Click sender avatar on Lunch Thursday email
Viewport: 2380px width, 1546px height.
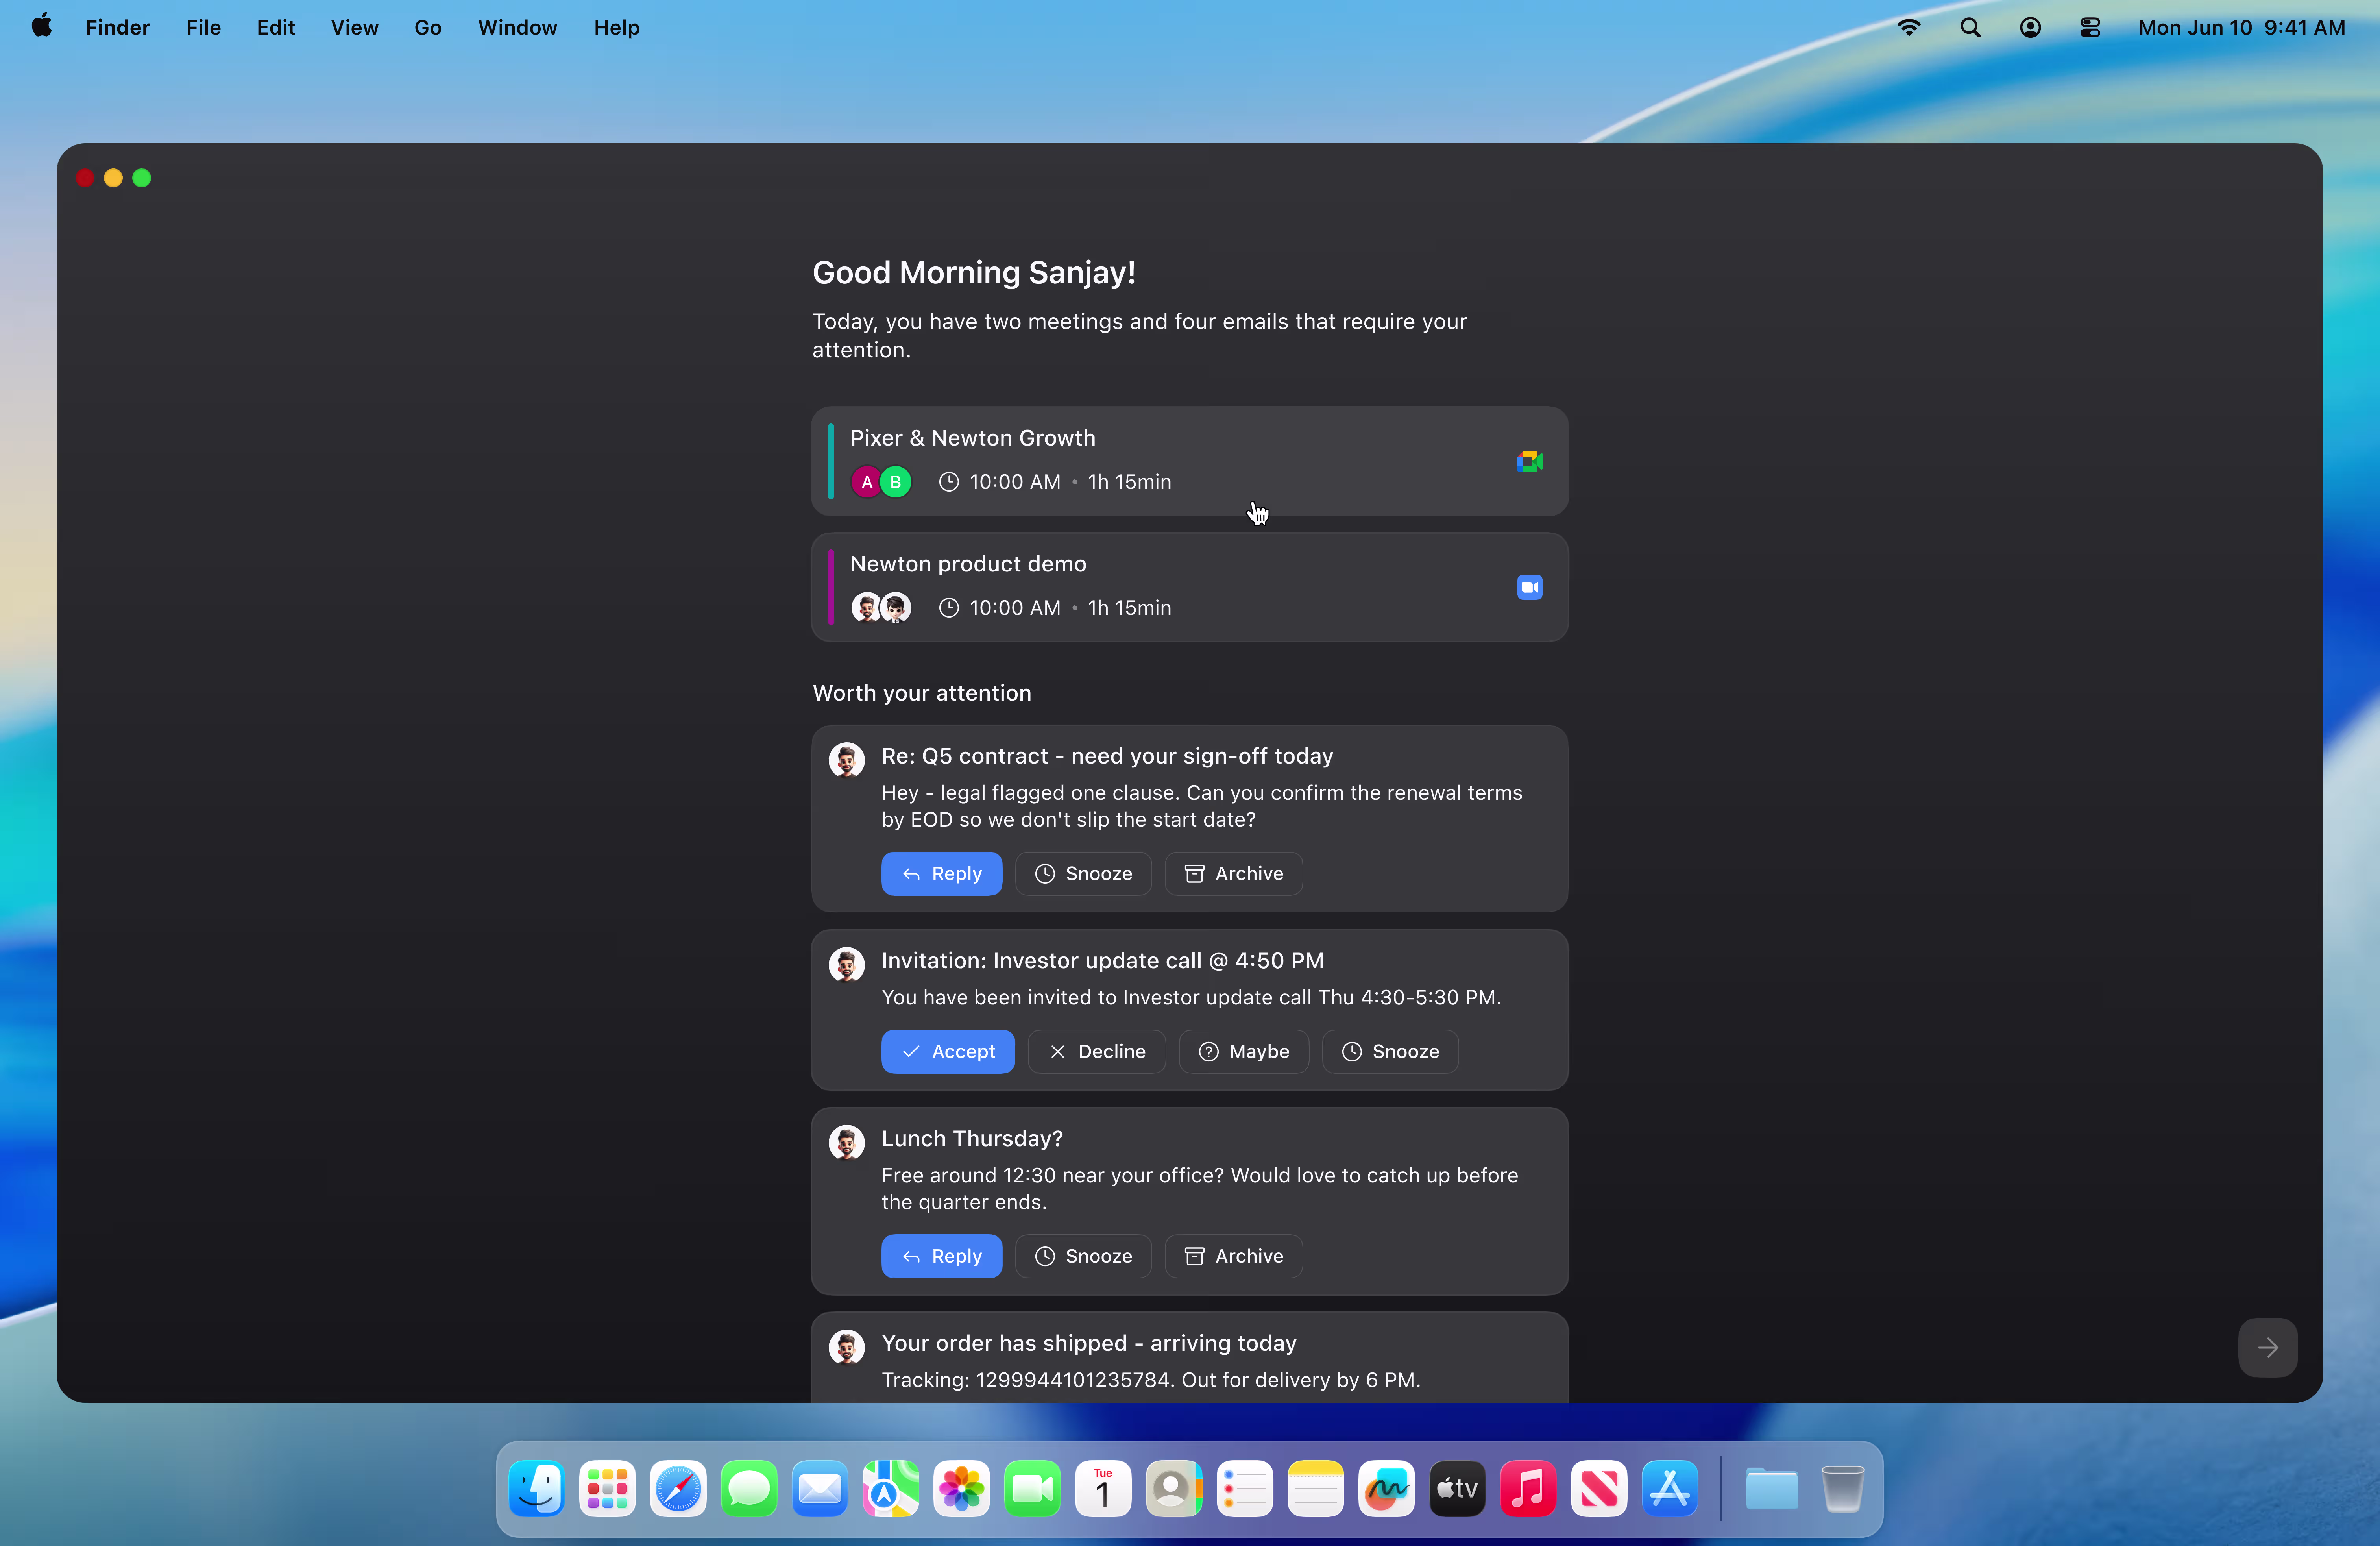846,1142
